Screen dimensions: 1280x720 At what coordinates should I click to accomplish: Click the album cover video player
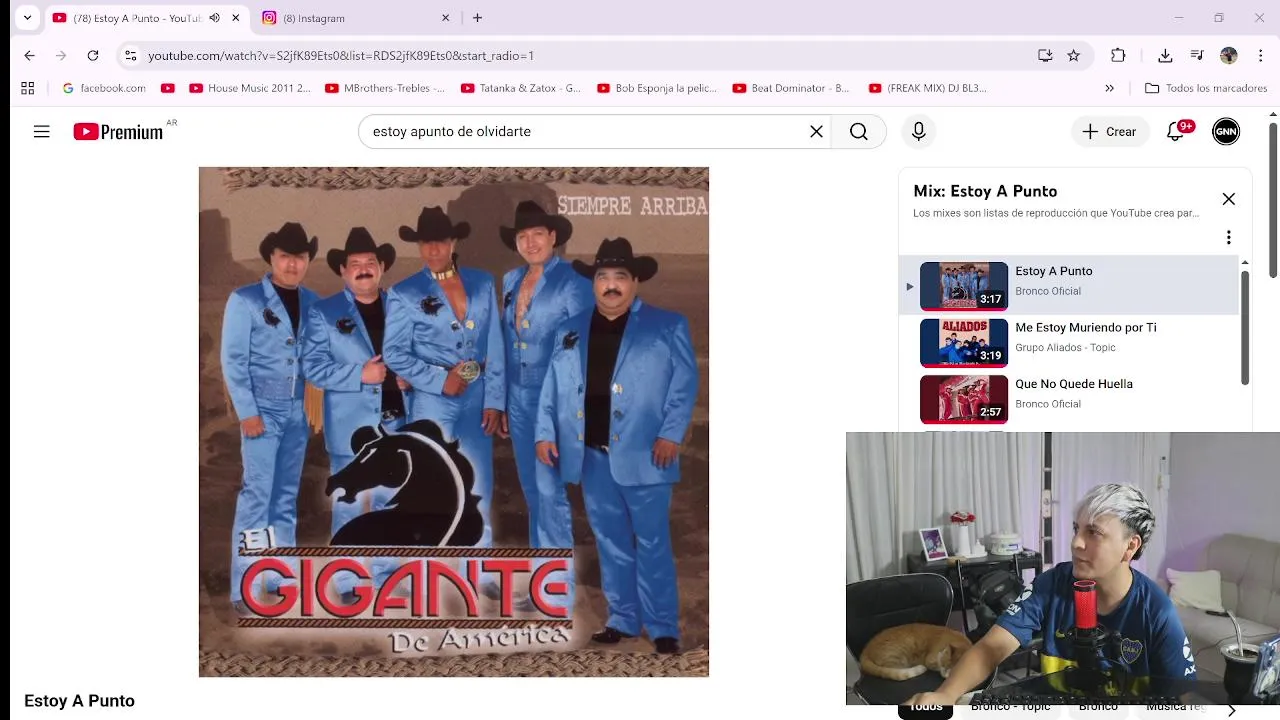click(x=454, y=422)
